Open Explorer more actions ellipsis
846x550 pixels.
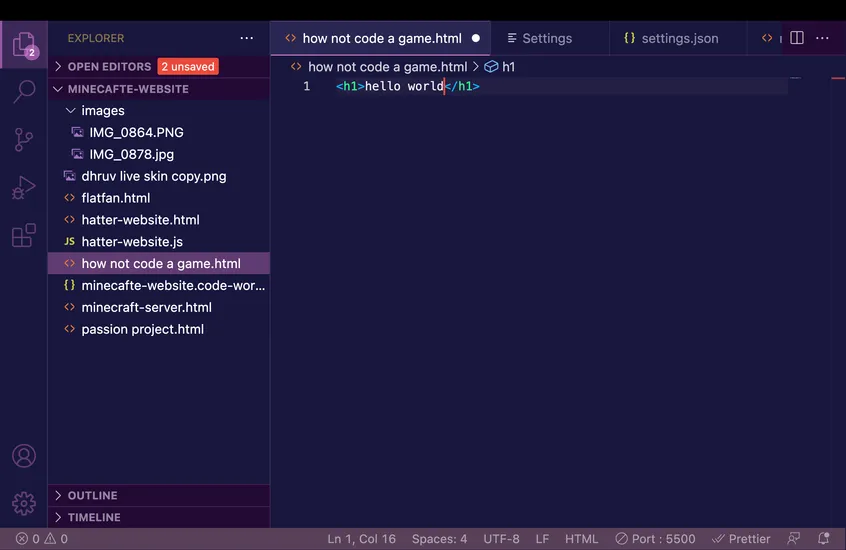247,38
